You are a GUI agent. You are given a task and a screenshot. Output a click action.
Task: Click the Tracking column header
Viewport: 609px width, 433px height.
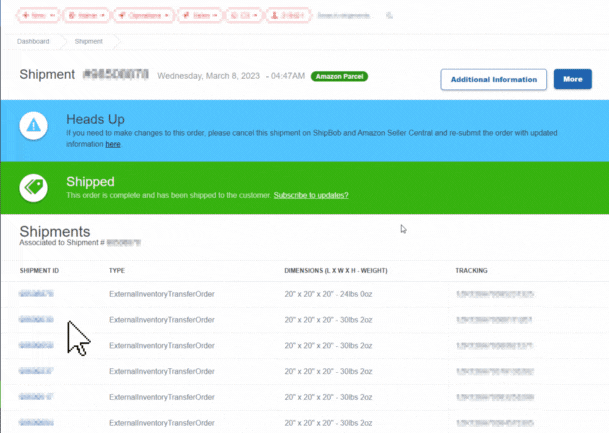[x=472, y=271]
